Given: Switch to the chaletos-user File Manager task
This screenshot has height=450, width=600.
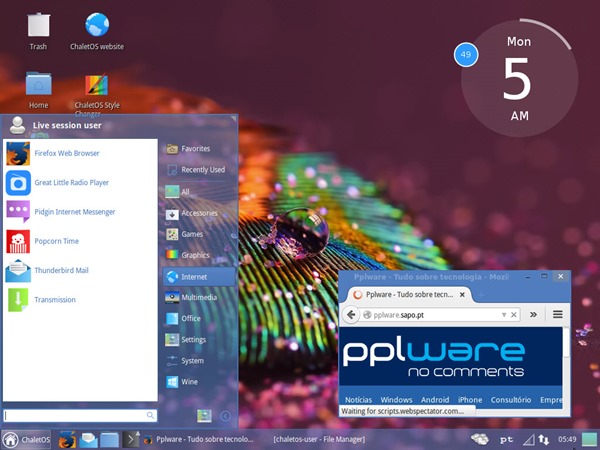Looking at the screenshot, I should click(319, 440).
